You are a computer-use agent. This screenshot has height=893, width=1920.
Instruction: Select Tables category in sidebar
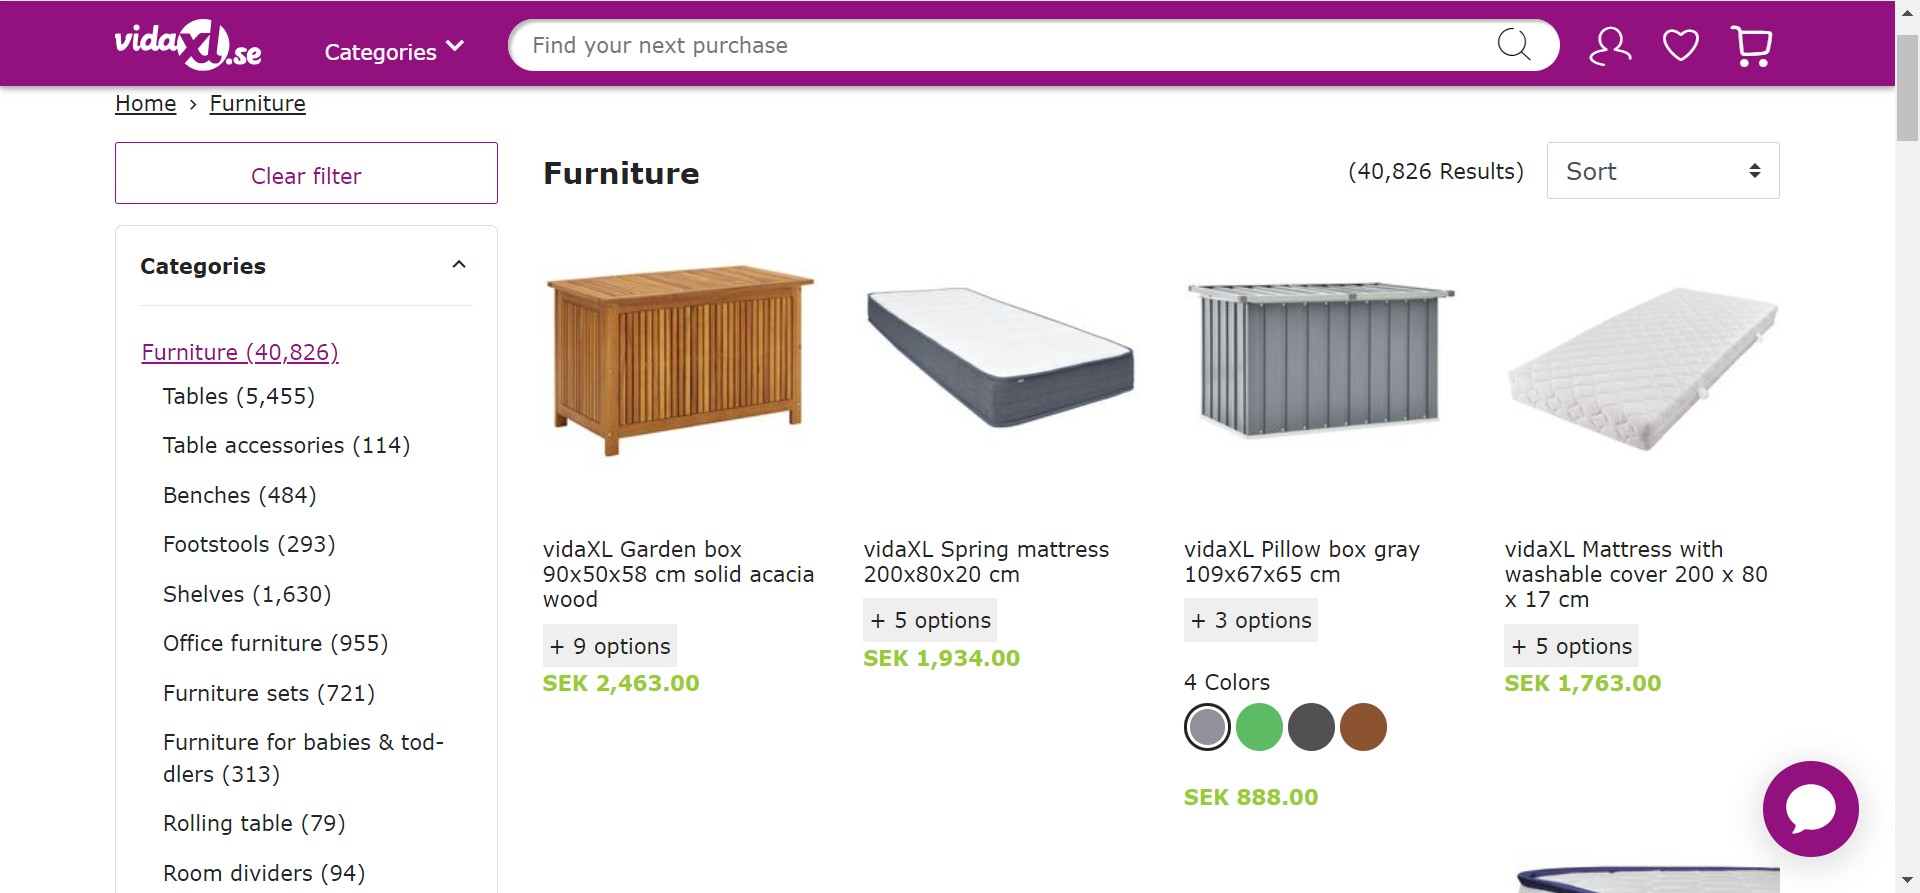click(239, 396)
